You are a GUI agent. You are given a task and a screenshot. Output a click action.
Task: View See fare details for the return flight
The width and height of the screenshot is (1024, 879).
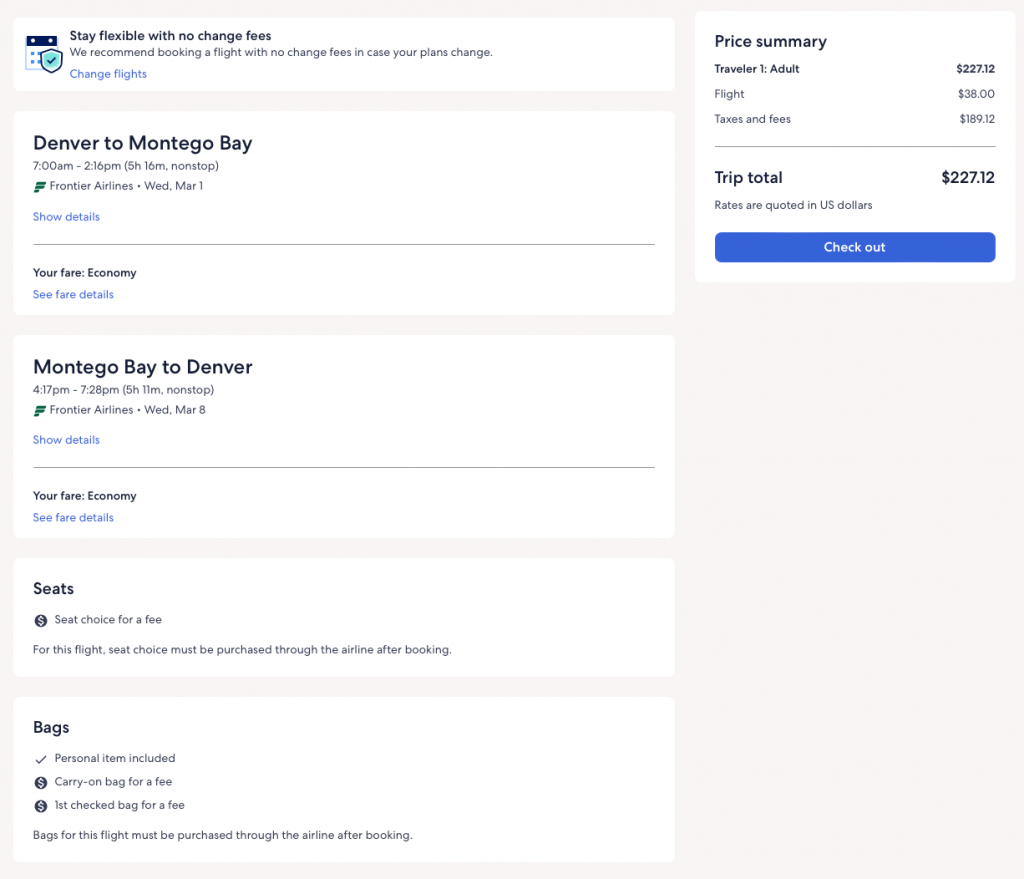(x=73, y=518)
